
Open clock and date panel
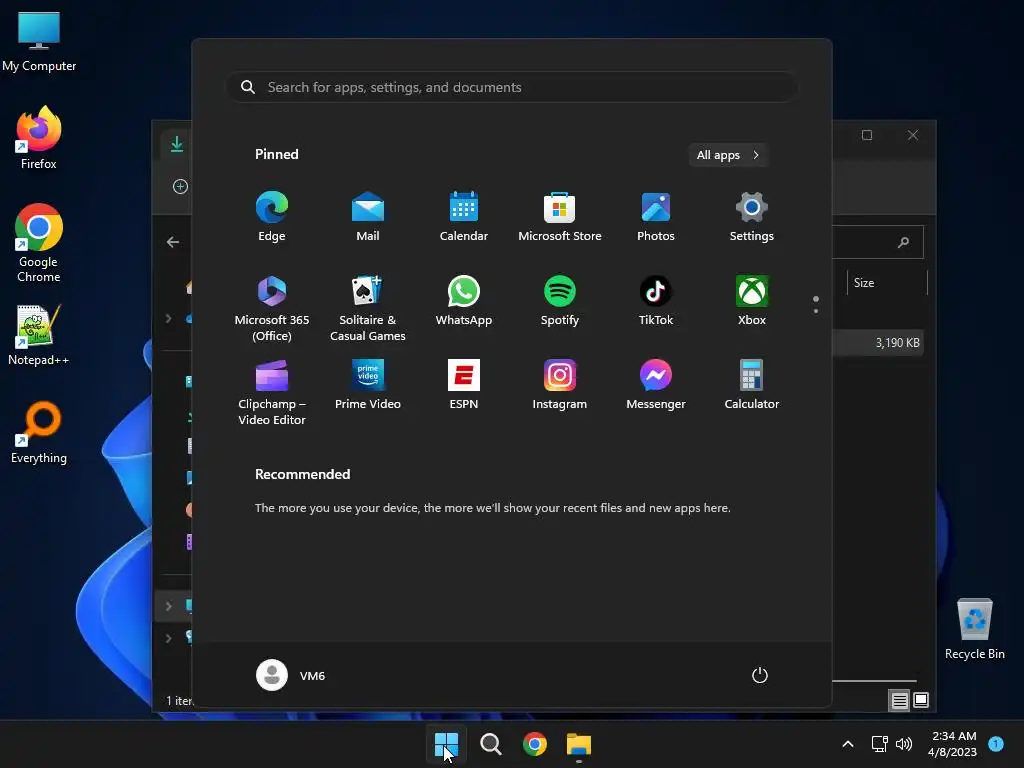click(952, 744)
